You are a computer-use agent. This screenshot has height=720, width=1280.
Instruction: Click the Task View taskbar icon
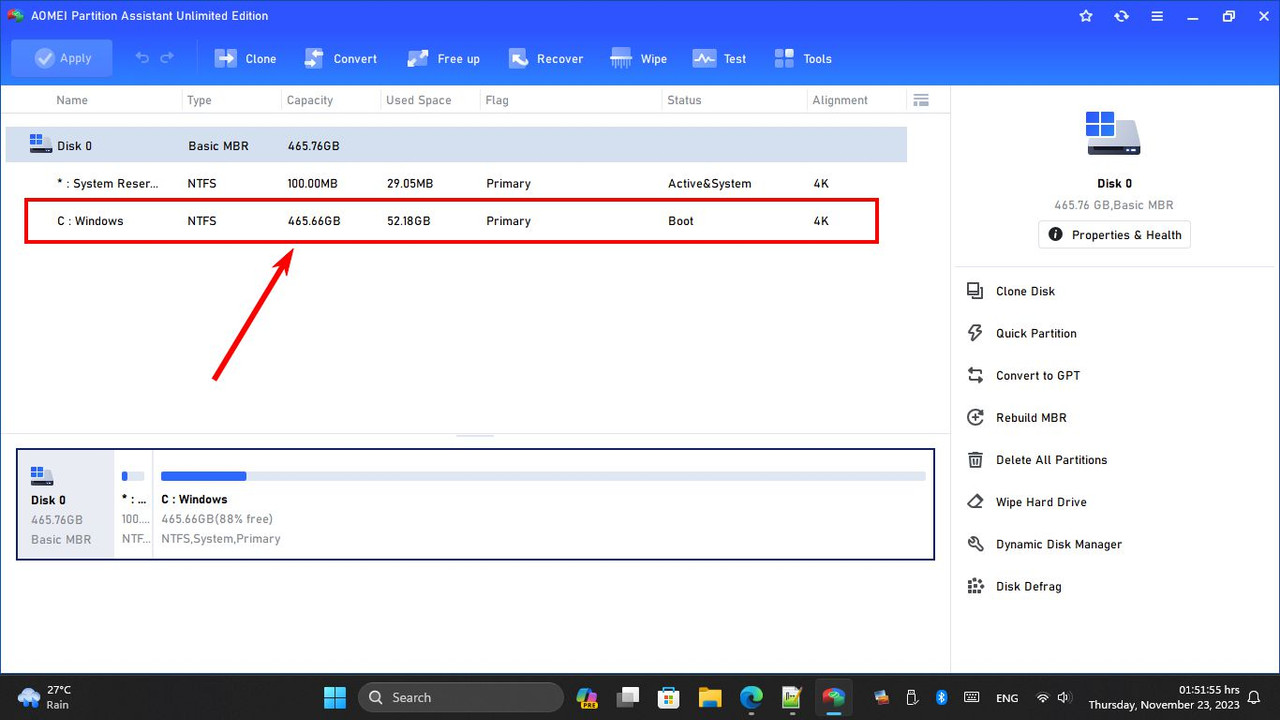628,697
